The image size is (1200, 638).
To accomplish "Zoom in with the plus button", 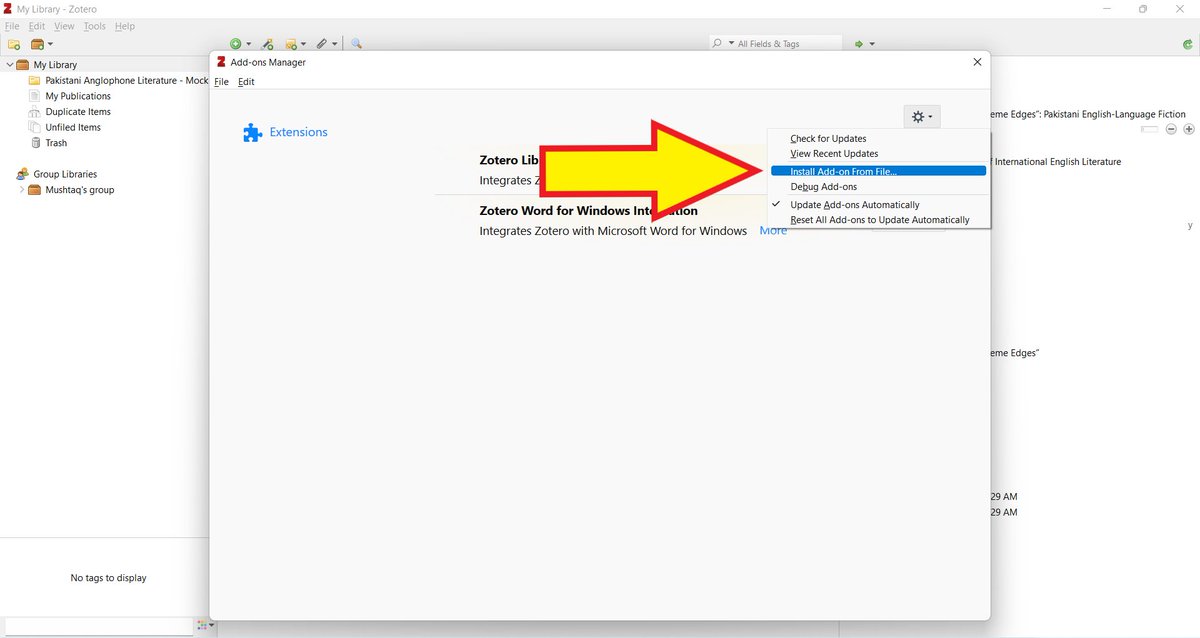I will [x=1189, y=129].
